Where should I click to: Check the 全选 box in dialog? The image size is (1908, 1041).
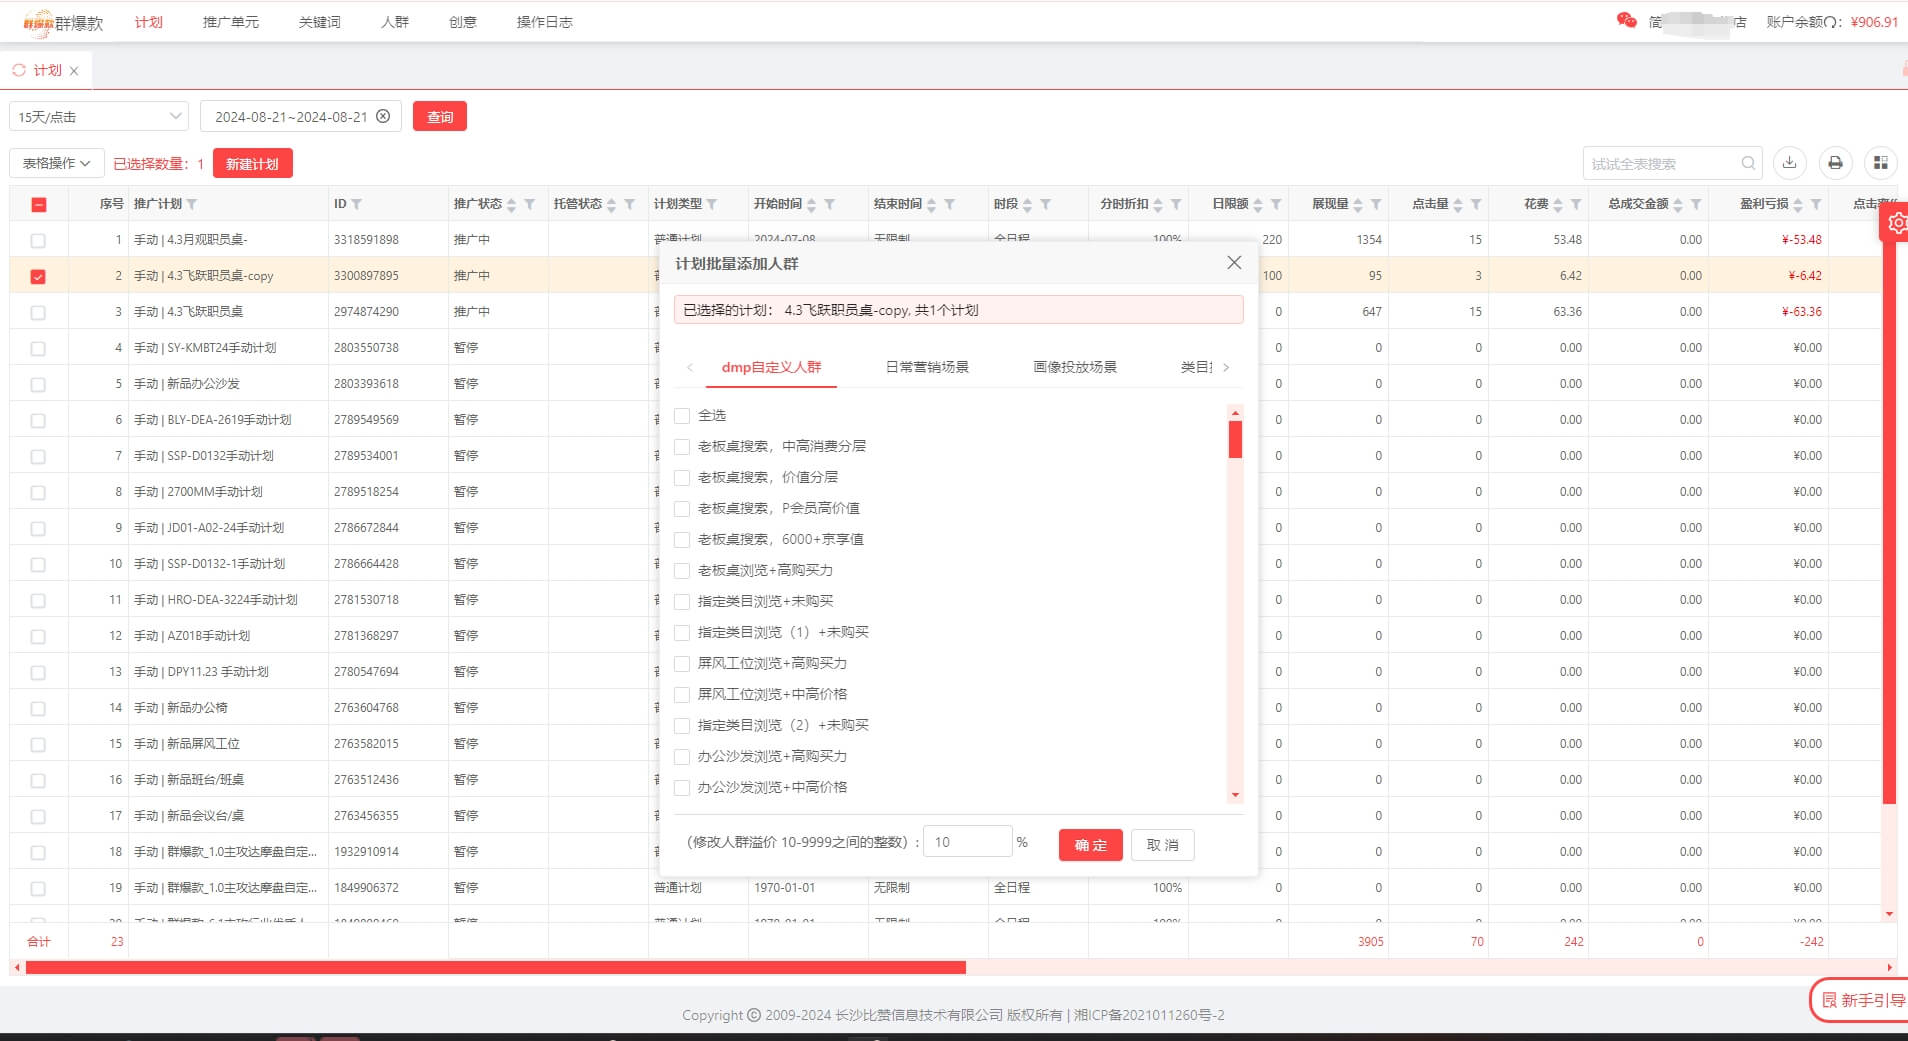point(682,415)
